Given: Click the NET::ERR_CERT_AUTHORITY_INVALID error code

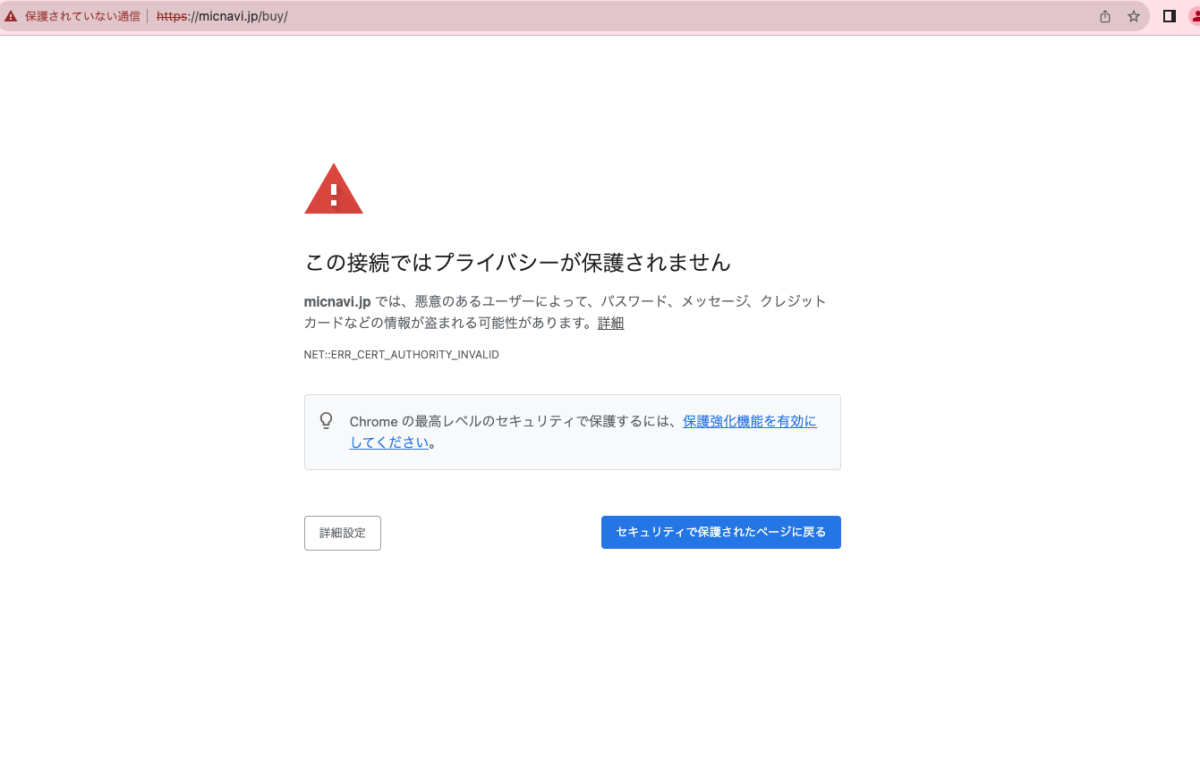Looking at the screenshot, I should tap(401, 355).
